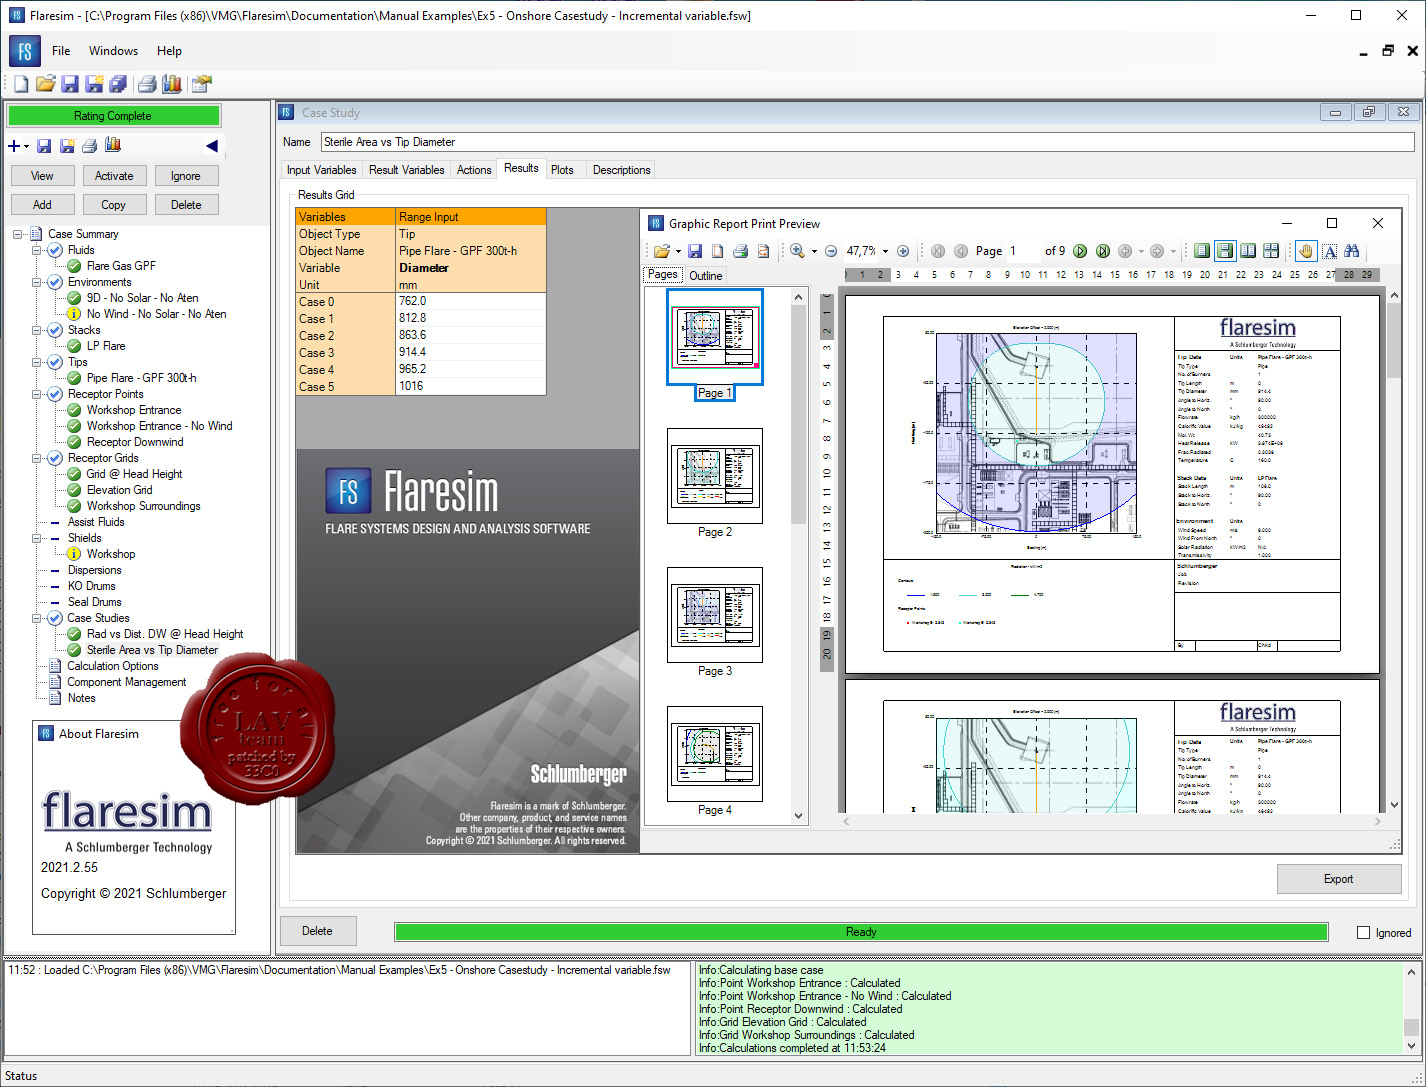Image resolution: width=1426 pixels, height=1087 pixels.
Task: Click the Open folder icon in main toolbar
Action: [45, 84]
